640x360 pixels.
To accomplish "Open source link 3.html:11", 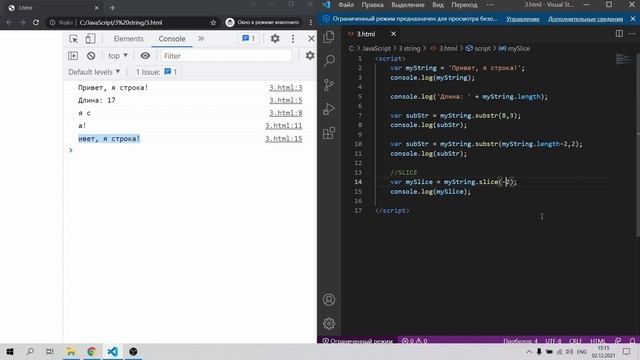I will click(x=284, y=126).
